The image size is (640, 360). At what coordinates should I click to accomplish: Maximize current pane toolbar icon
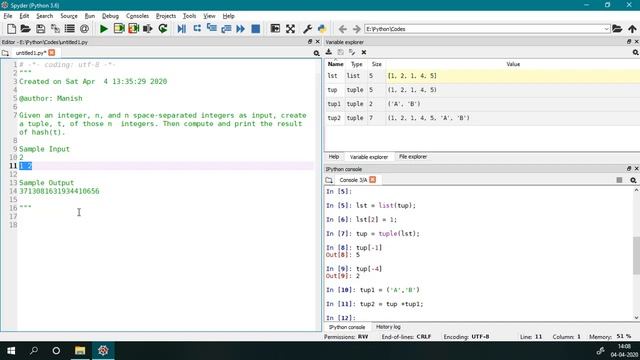275,29
